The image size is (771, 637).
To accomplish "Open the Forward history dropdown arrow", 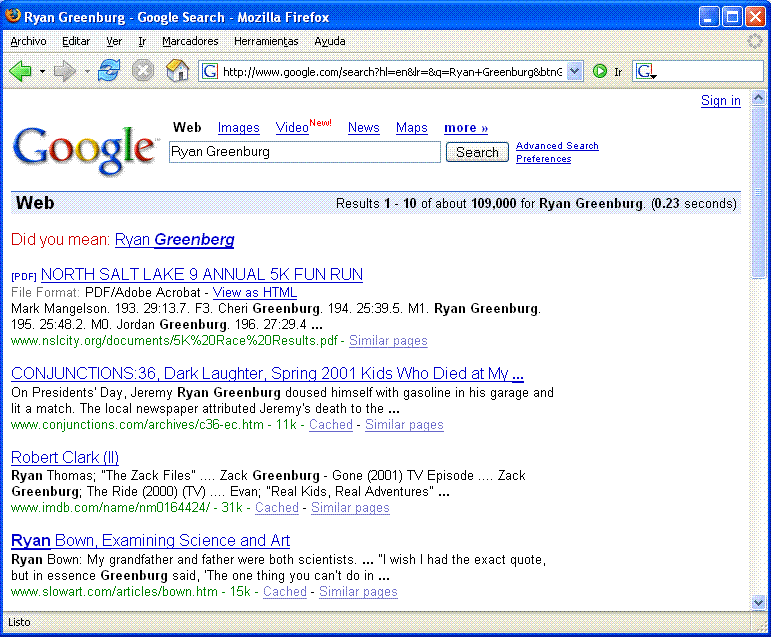I will (87, 72).
